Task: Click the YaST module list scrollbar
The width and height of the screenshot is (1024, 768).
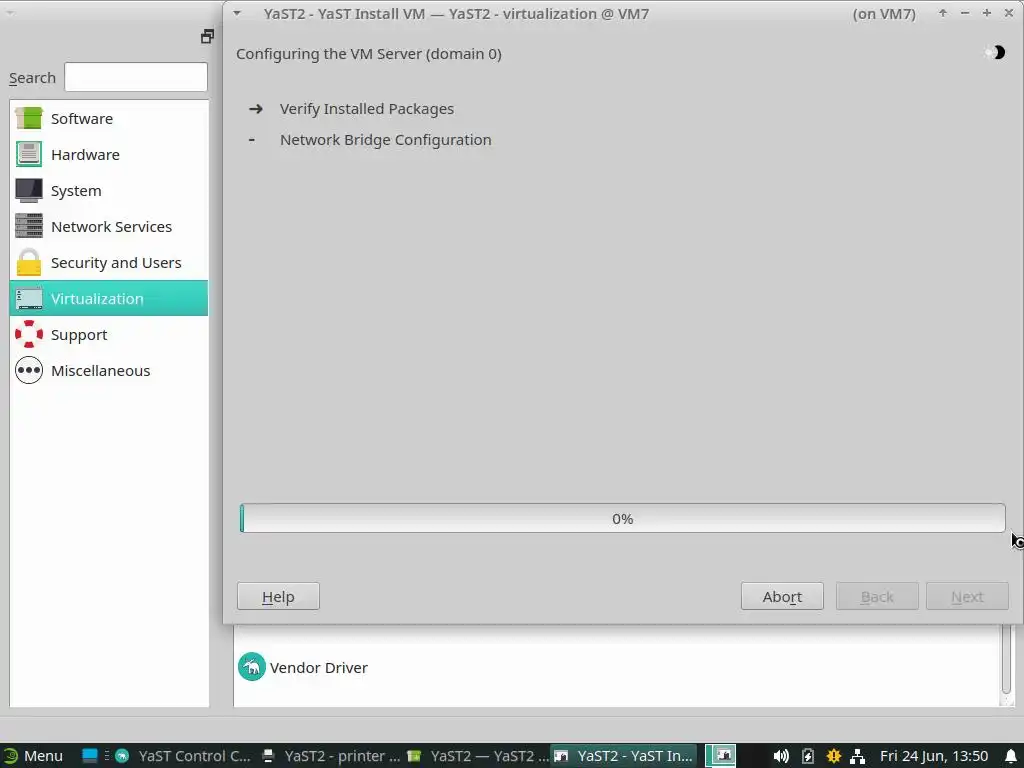Action: [1006, 660]
